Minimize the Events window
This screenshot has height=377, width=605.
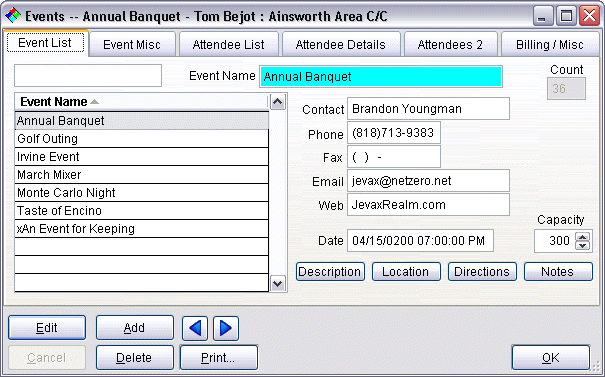pyautogui.click(x=543, y=16)
